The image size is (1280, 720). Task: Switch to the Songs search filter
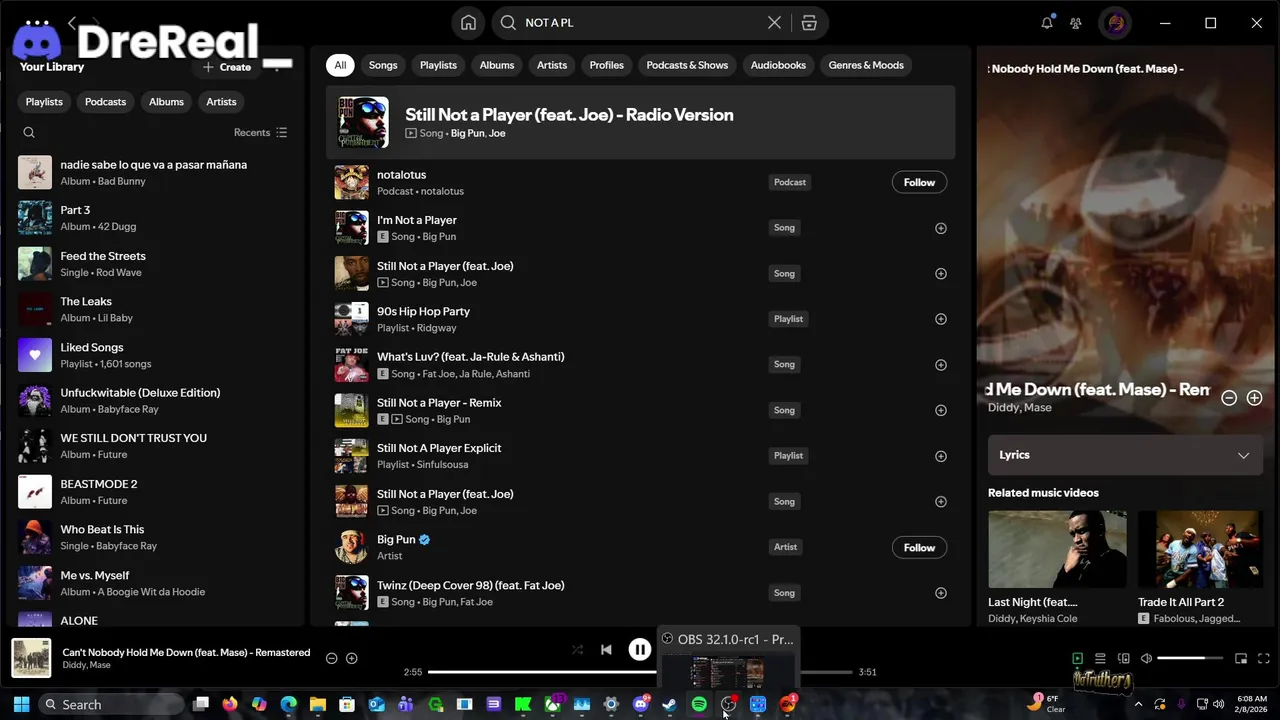383,65
